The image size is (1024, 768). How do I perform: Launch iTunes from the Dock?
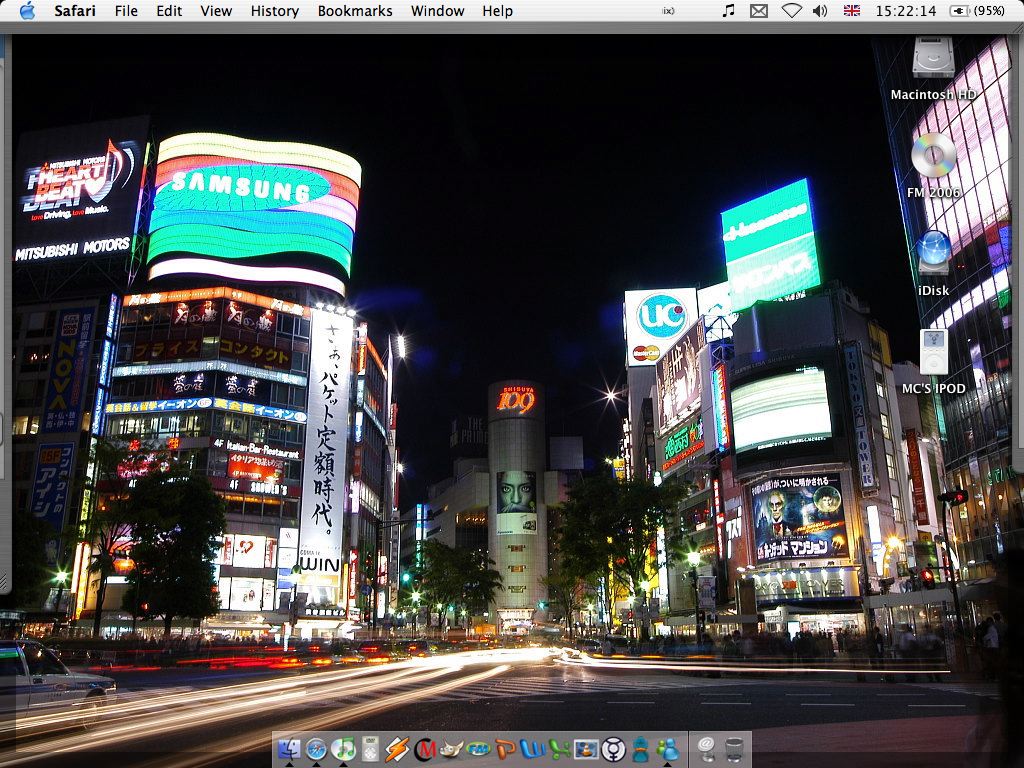(343, 749)
